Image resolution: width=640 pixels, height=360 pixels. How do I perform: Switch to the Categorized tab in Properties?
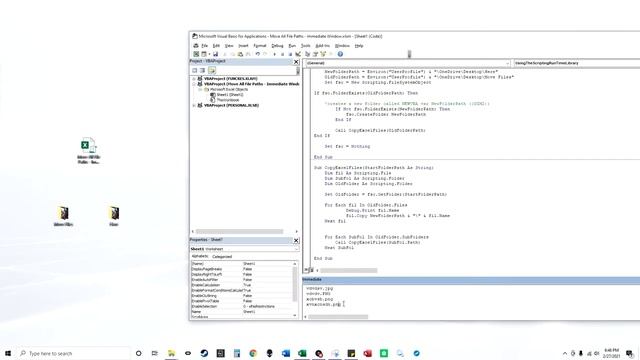[x=222, y=256]
